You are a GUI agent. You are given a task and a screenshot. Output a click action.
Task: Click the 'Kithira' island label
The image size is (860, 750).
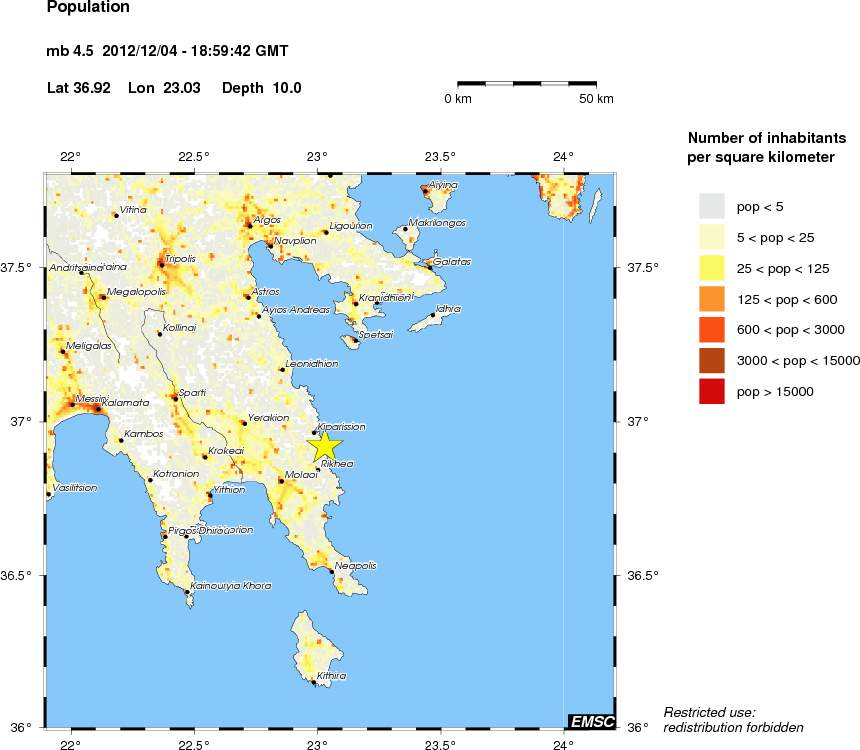pos(331,675)
